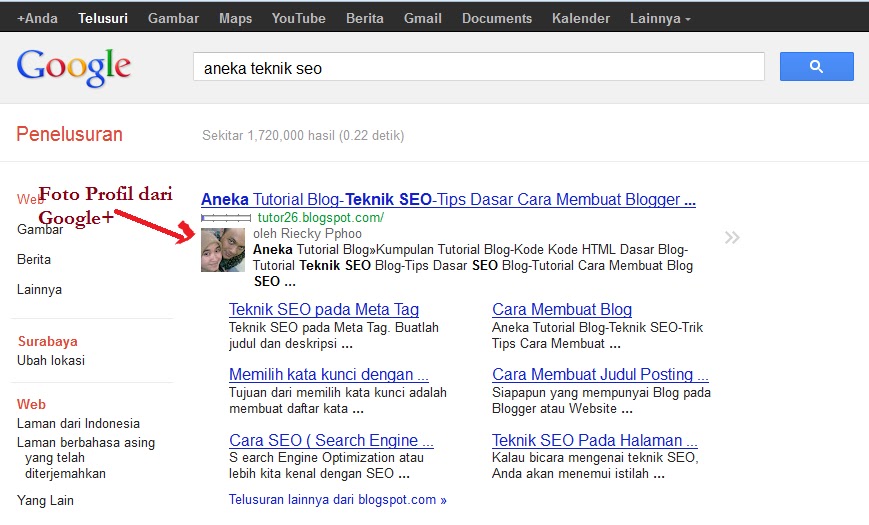
Task: Click result count 'Sekitar 1,720,000 hasil'
Action: click(269, 136)
